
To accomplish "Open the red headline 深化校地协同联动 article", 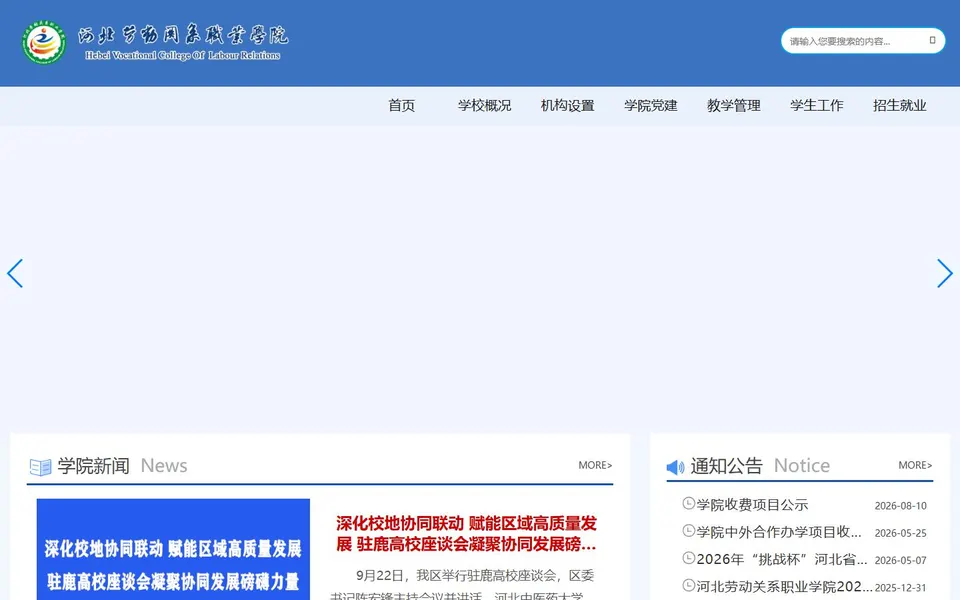I will tap(467, 533).
